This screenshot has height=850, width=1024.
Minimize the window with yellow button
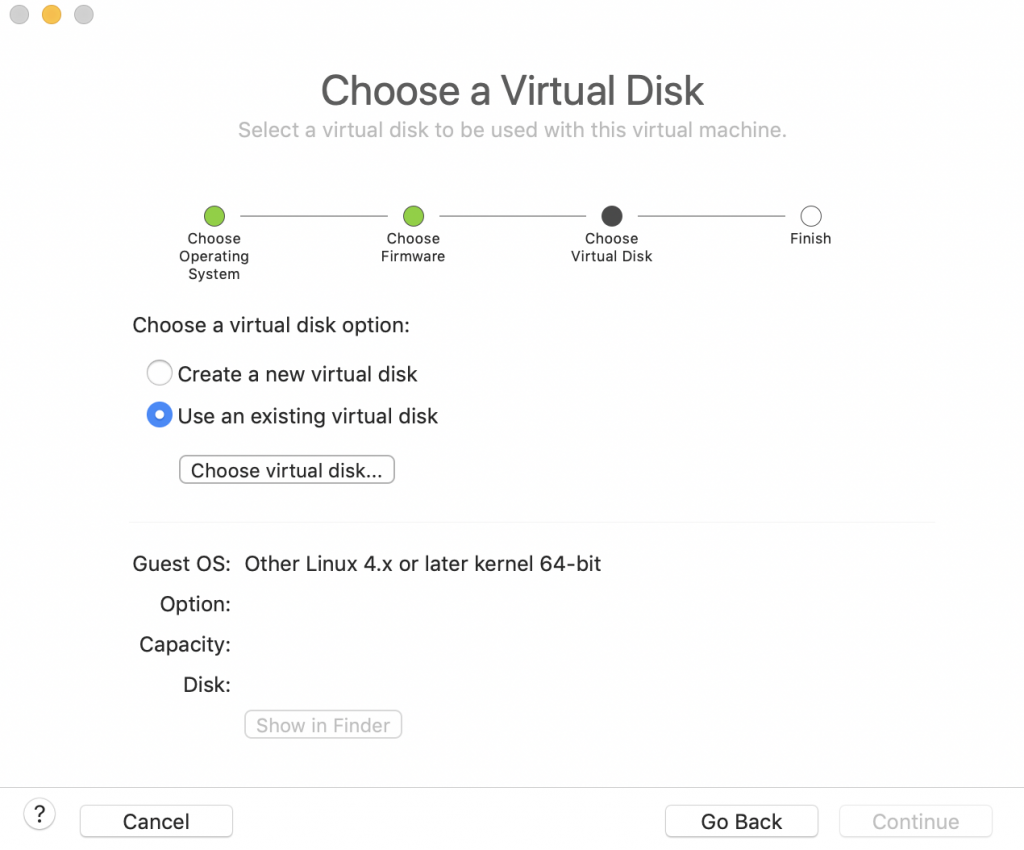(x=52, y=14)
